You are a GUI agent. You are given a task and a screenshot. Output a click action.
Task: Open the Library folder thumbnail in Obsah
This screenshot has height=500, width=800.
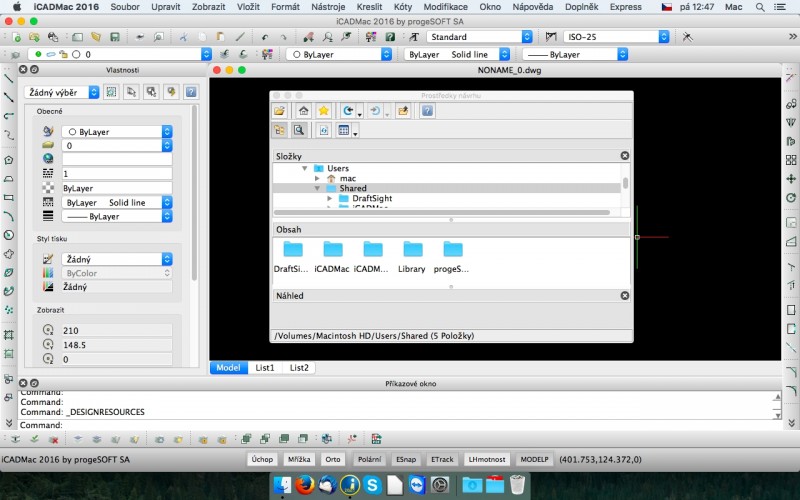pos(412,257)
